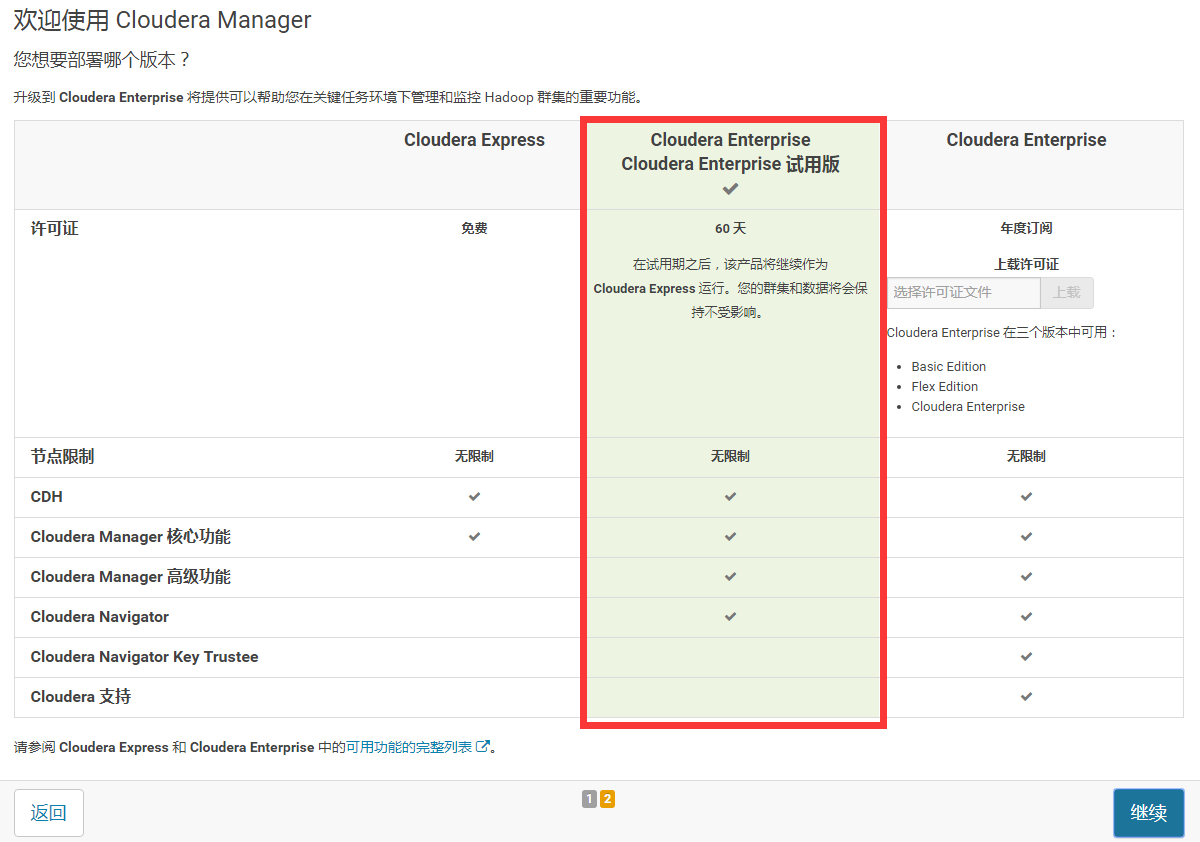Click Cloudera Manager 核心功能 row label
The image size is (1200, 842).
tap(130, 537)
